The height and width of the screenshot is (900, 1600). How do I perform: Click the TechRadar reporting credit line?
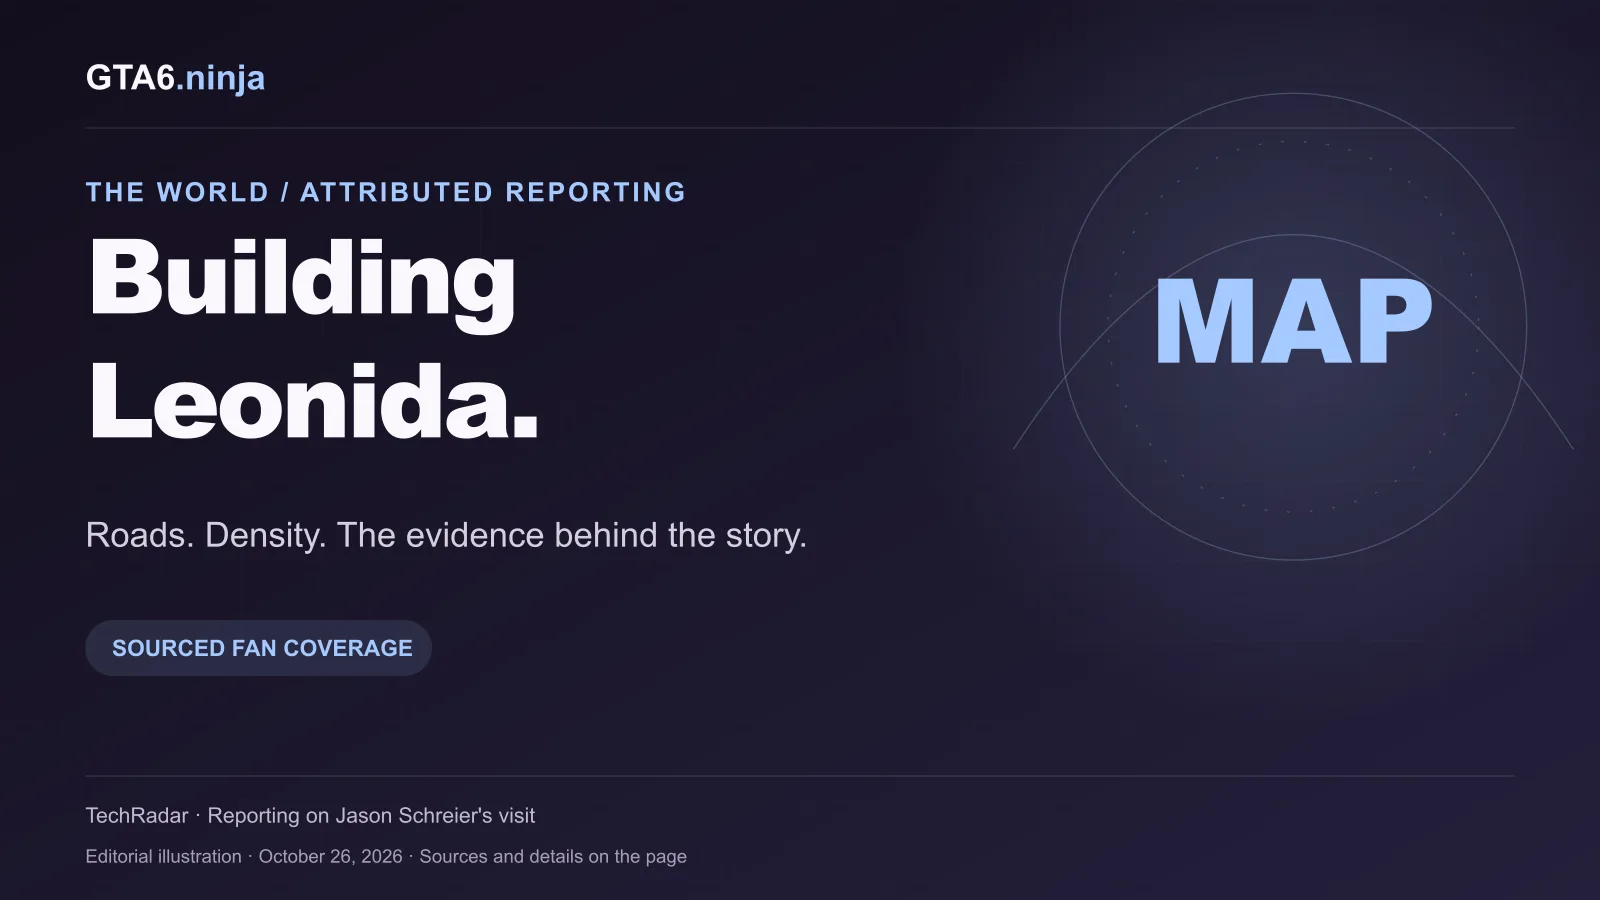(310, 816)
